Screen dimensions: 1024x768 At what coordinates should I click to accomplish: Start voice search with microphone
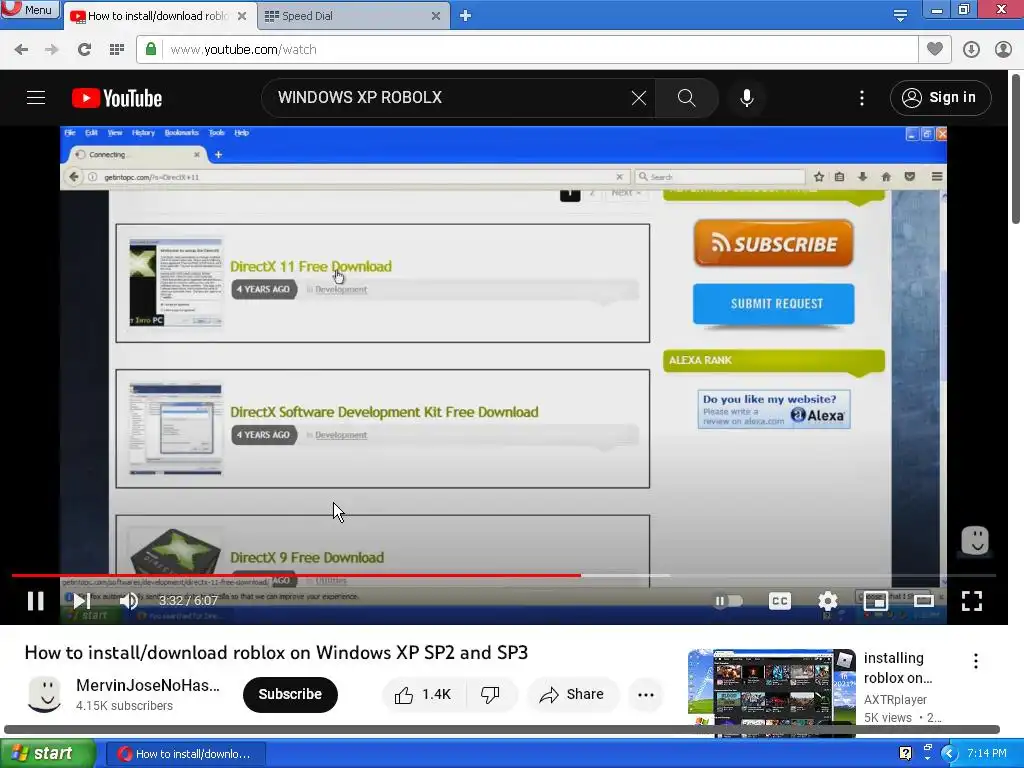click(747, 98)
